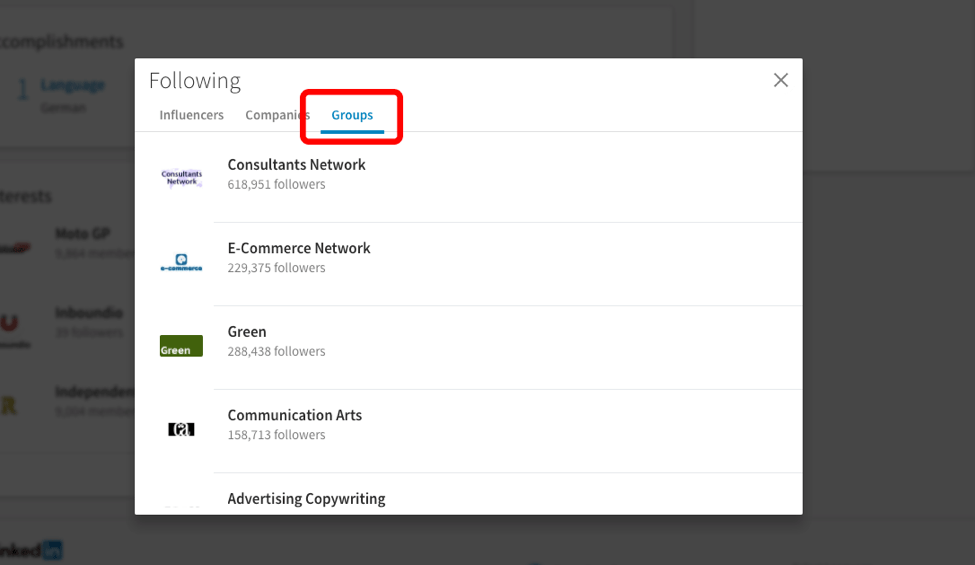Click the E-Commerce Network logo icon
Viewport: 975px width, 565px height.
[x=181, y=263]
